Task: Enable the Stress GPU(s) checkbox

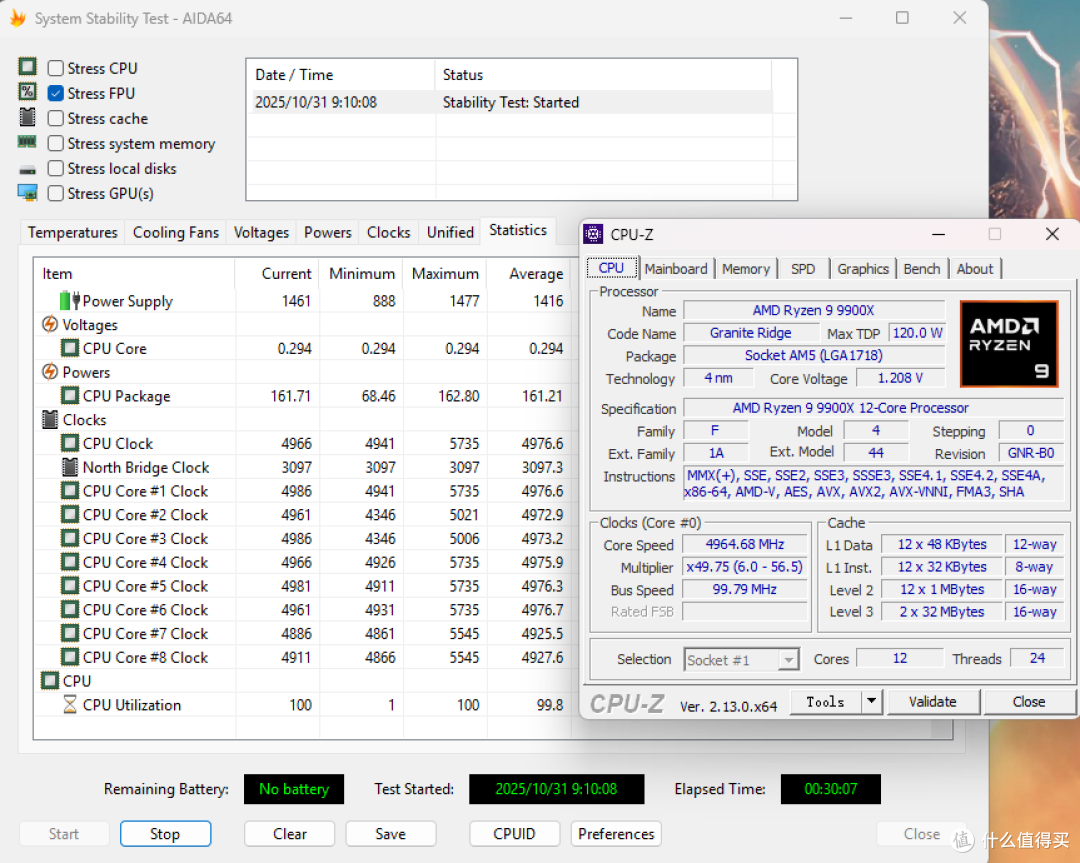Action: [56, 194]
